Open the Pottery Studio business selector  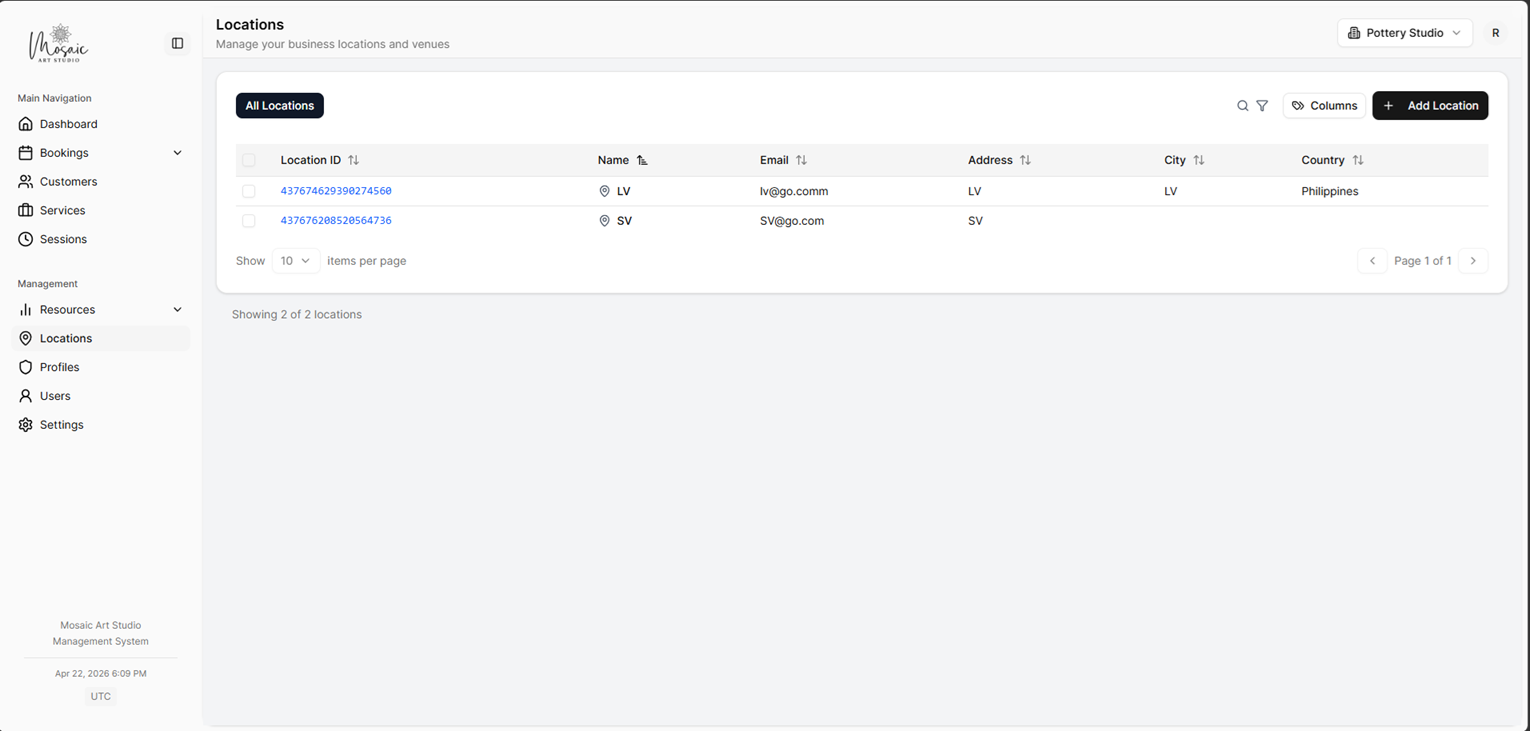pyautogui.click(x=1404, y=32)
